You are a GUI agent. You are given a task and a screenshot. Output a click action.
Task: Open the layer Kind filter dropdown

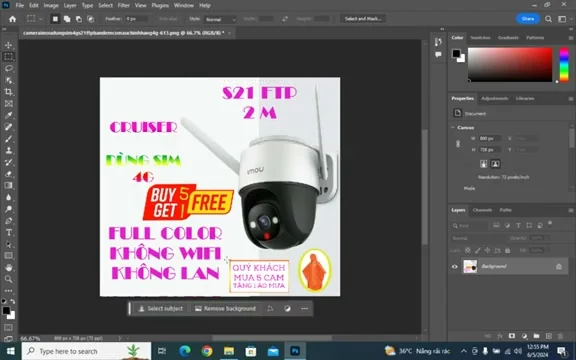[x=469, y=226]
